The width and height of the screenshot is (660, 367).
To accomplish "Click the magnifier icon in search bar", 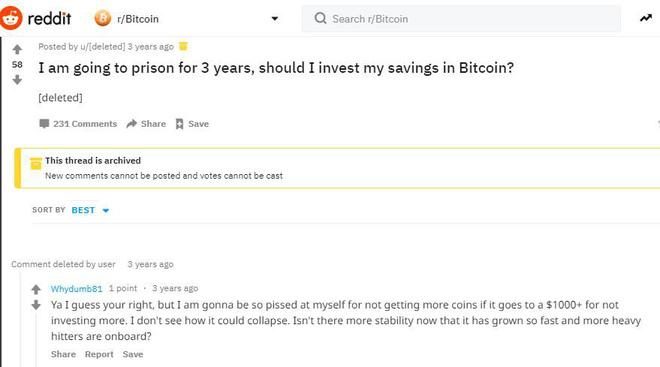I will [320, 19].
